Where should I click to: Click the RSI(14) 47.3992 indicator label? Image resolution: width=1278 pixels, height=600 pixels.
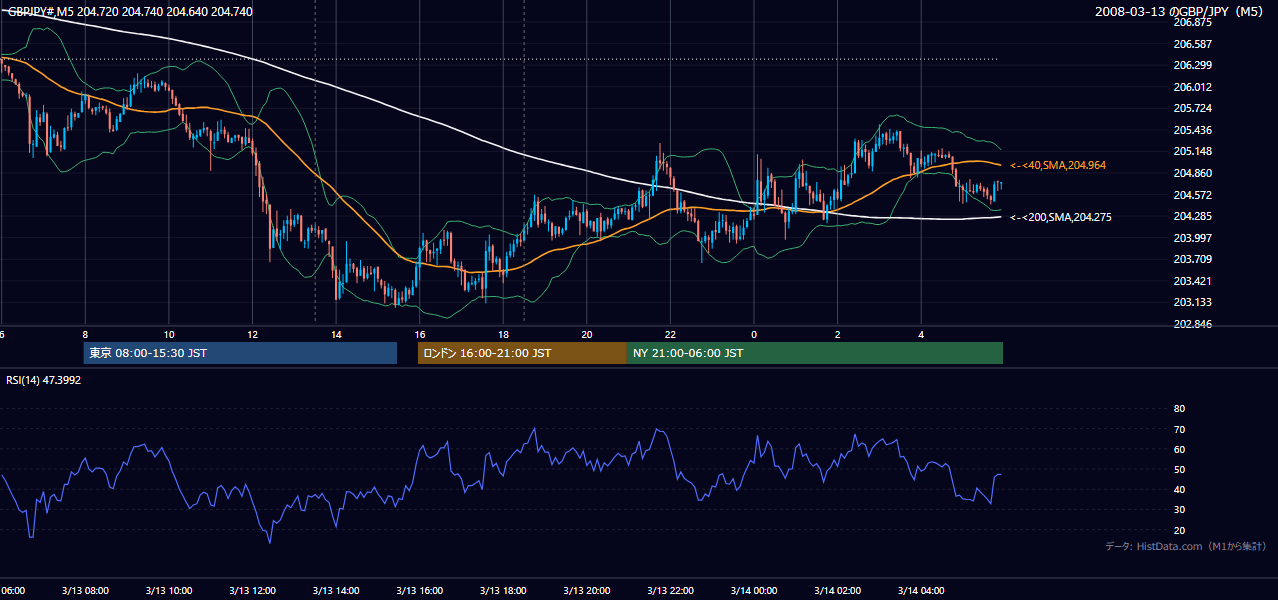[x=43, y=380]
